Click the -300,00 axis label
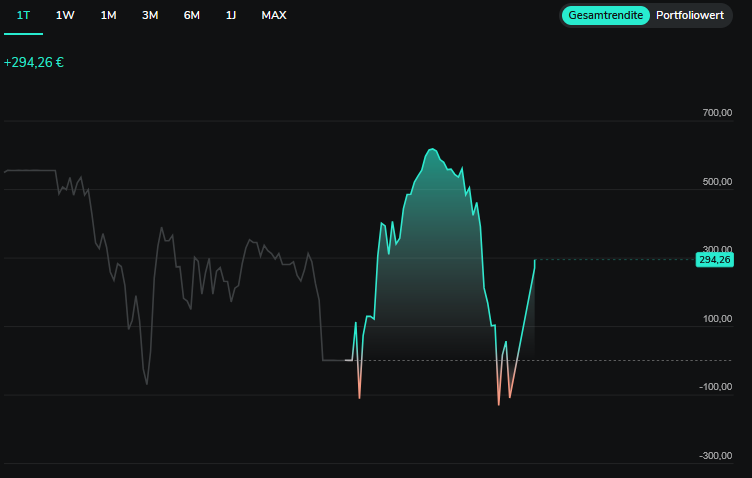Viewport: 752px width, 478px height. 715,456
